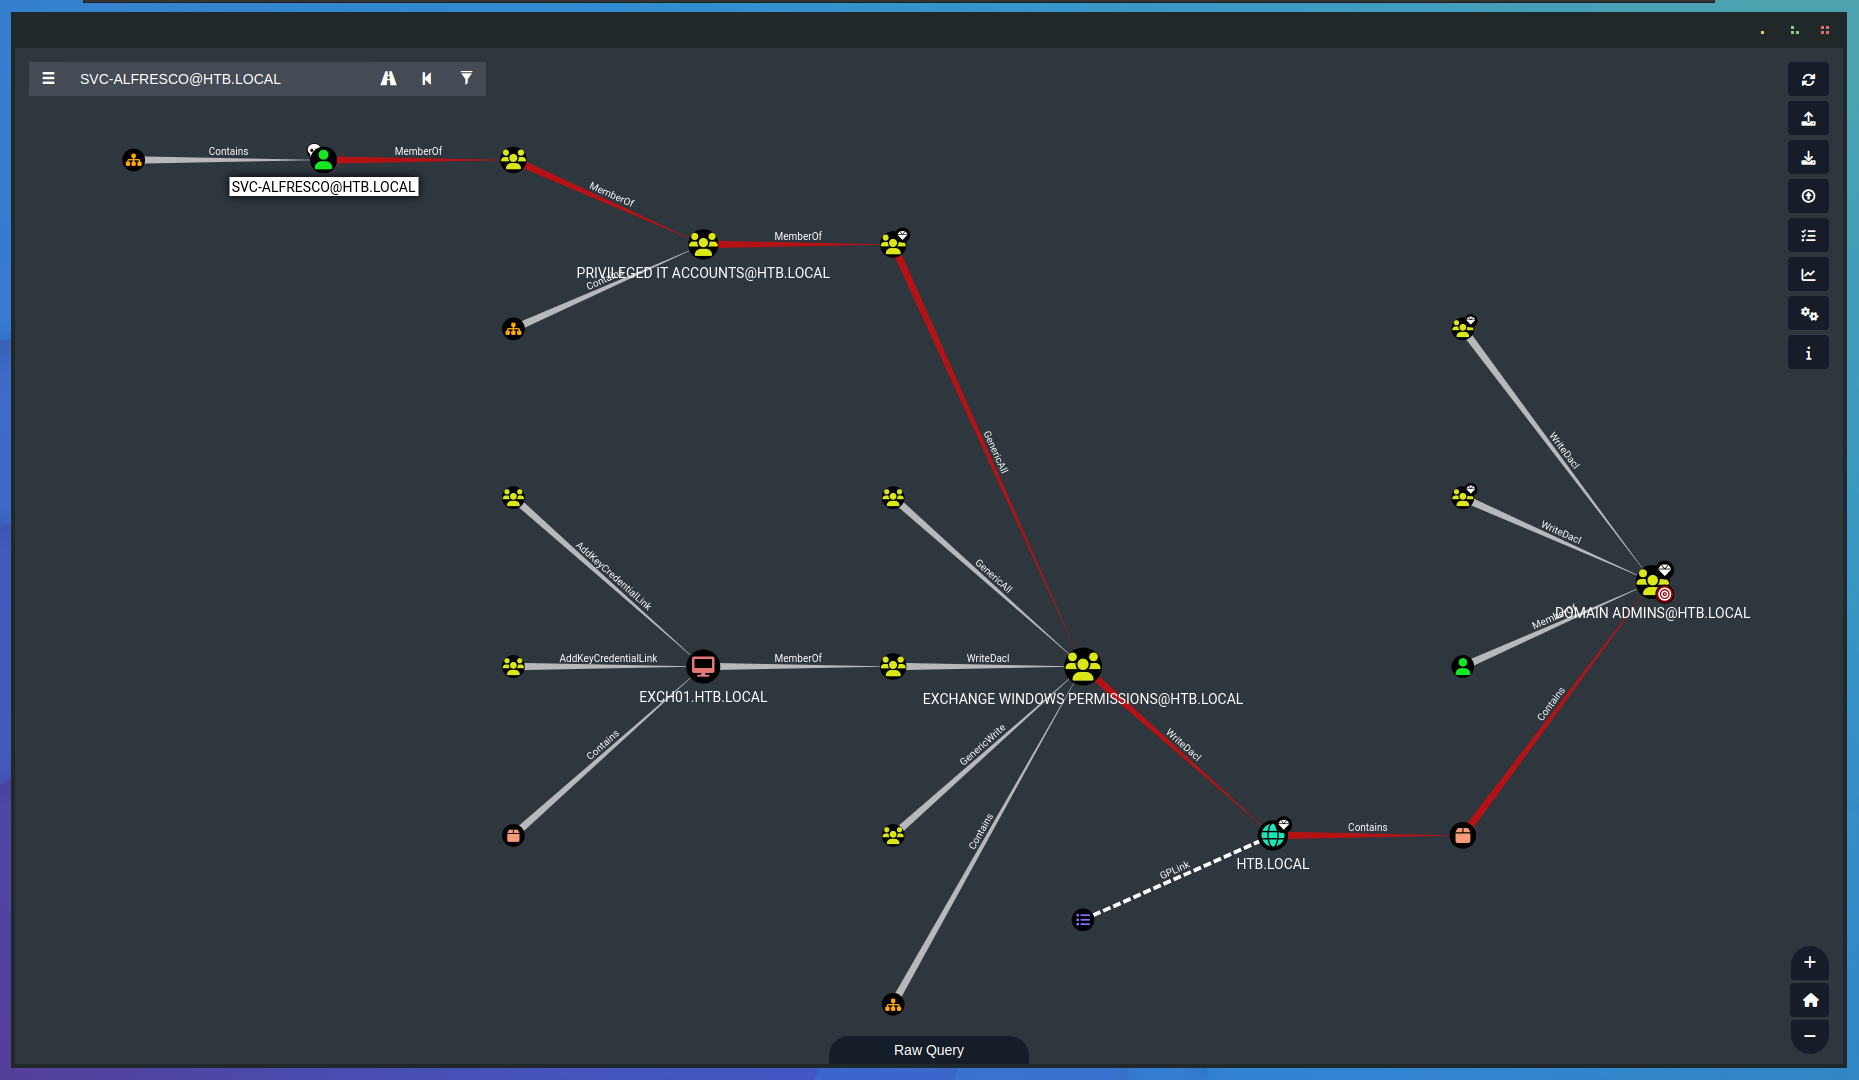Select the SVC-ALFRESCO user node
This screenshot has height=1080, width=1859.
(x=323, y=159)
